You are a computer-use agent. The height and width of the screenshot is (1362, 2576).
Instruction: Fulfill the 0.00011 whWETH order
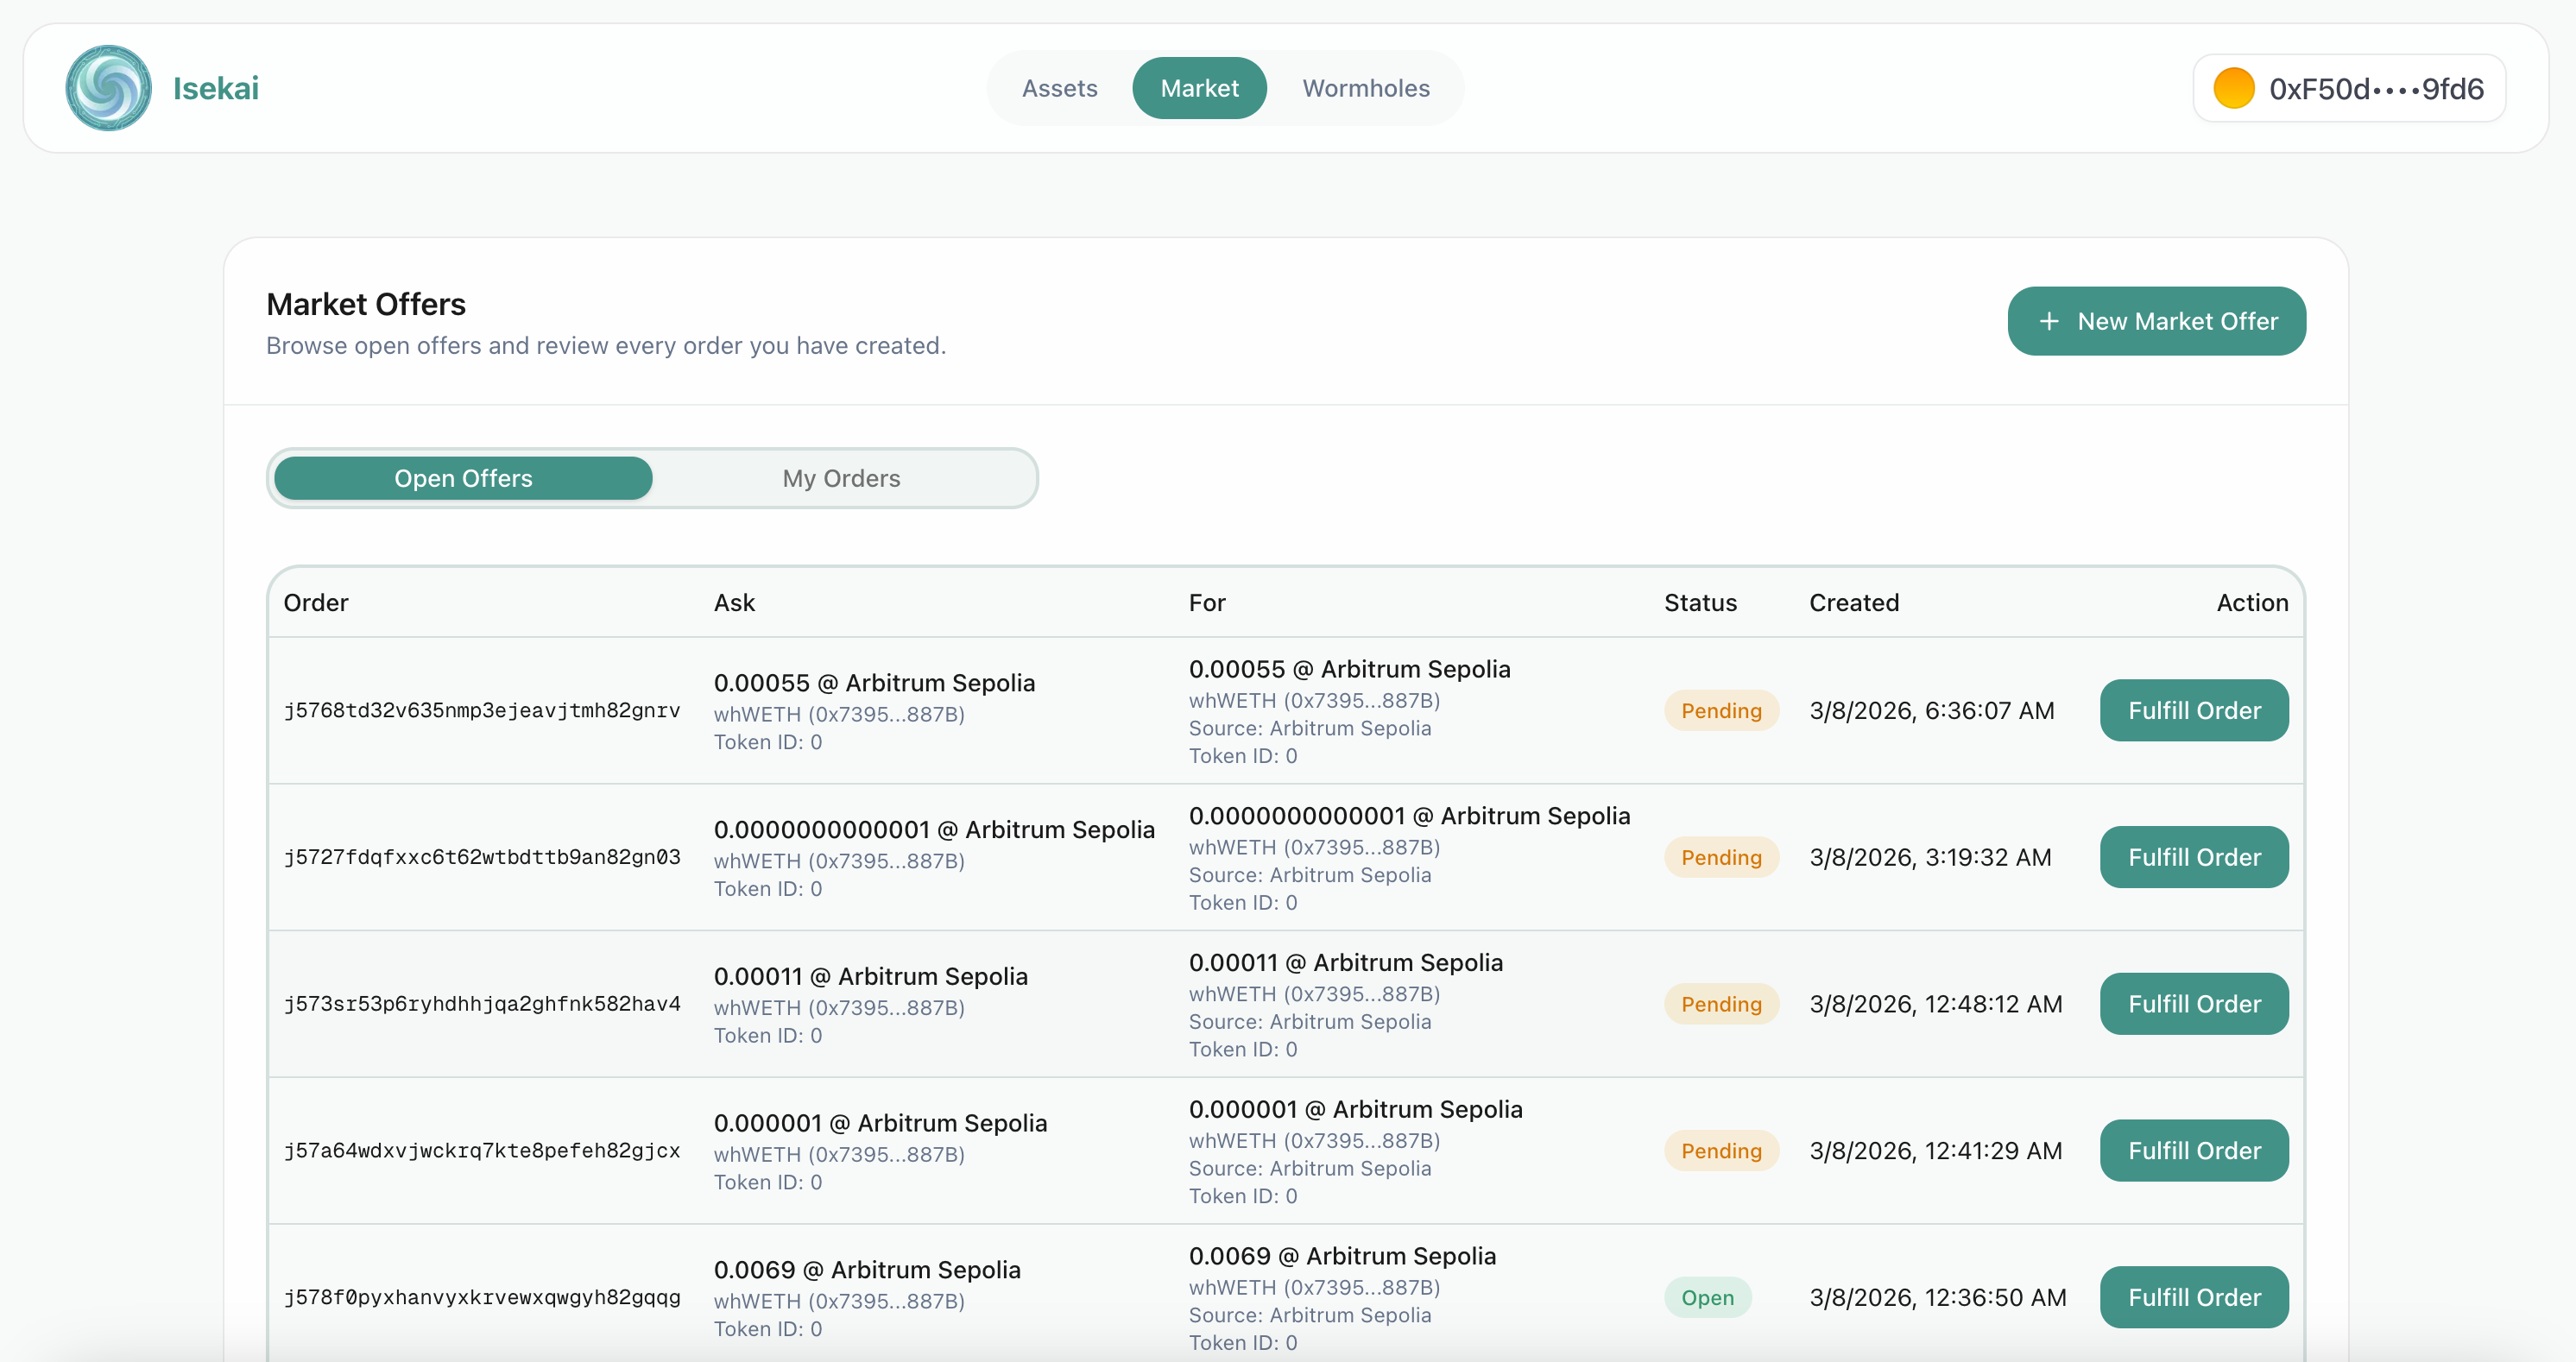[2193, 1004]
